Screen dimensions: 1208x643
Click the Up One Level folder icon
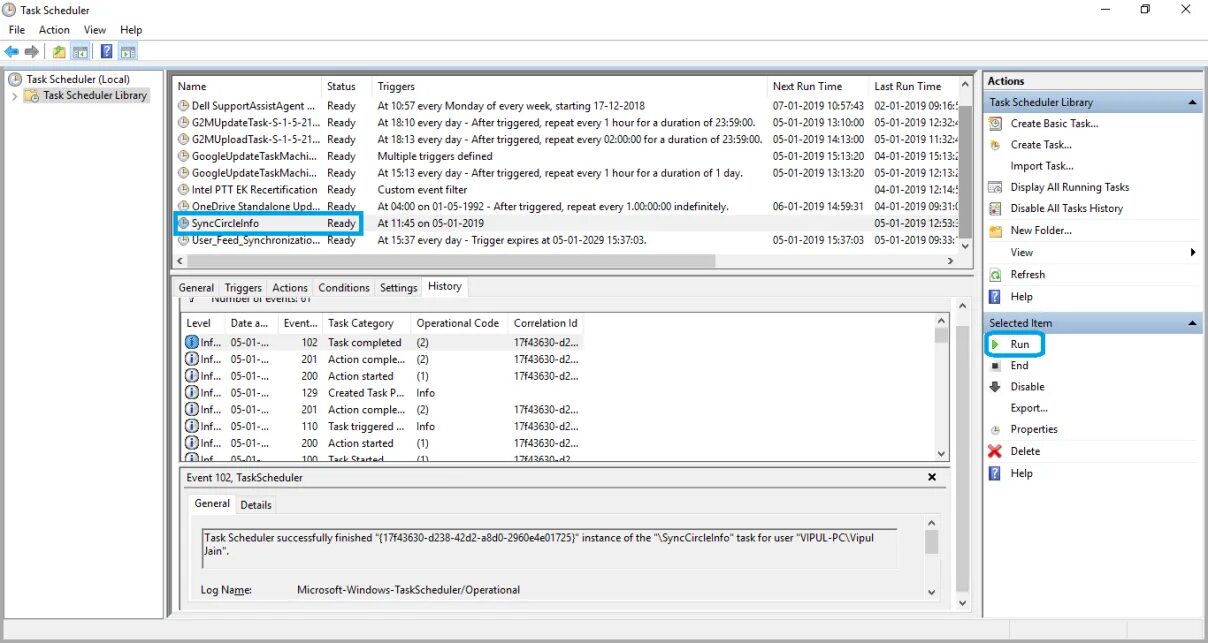[x=59, y=52]
